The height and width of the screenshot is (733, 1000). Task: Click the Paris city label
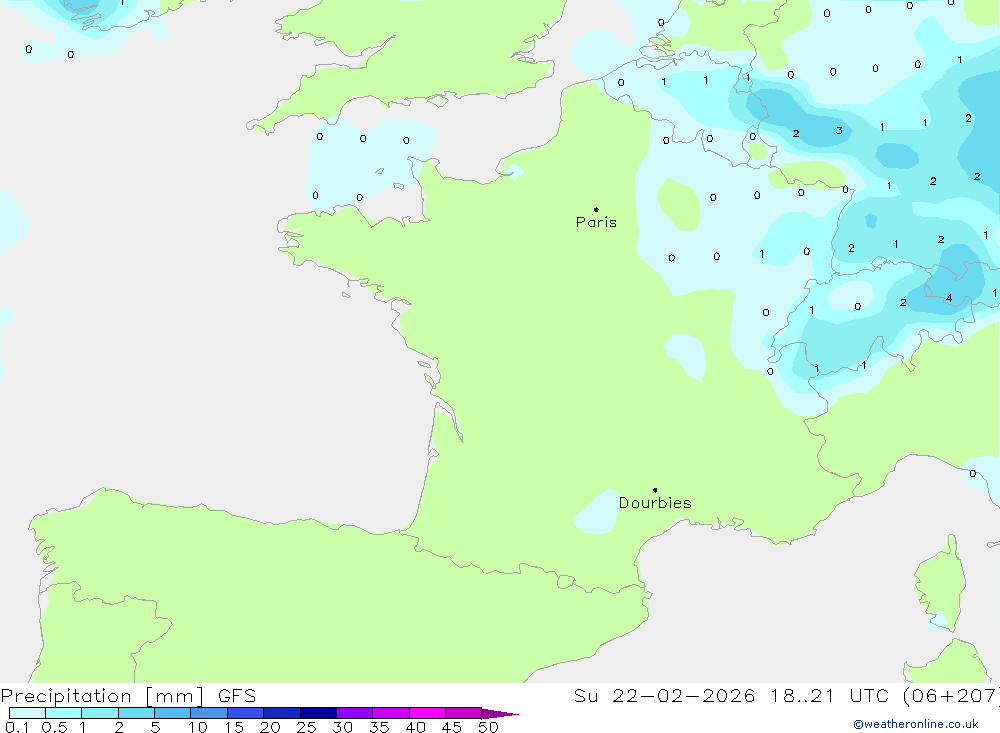point(596,222)
